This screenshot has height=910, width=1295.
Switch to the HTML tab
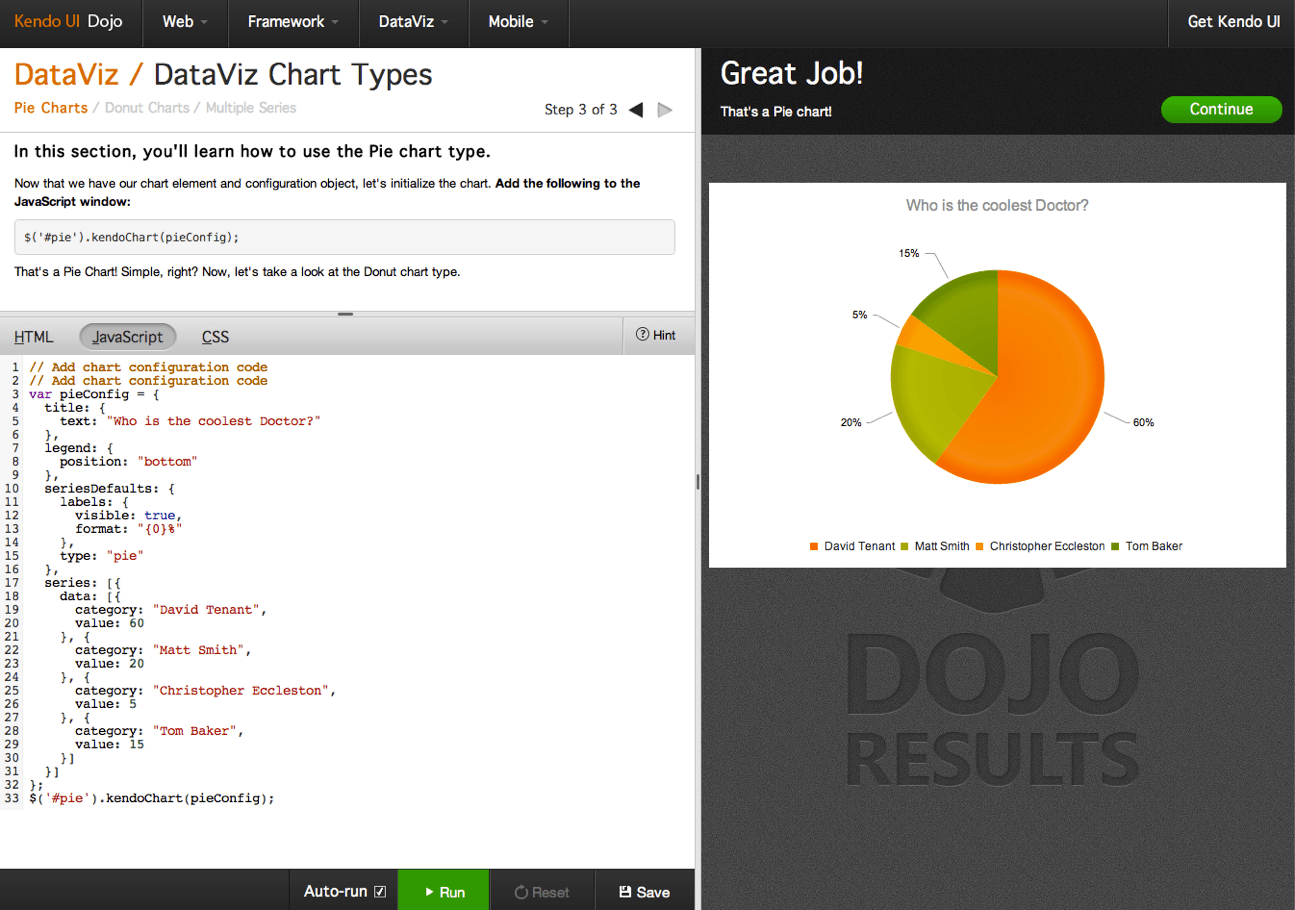(34, 337)
